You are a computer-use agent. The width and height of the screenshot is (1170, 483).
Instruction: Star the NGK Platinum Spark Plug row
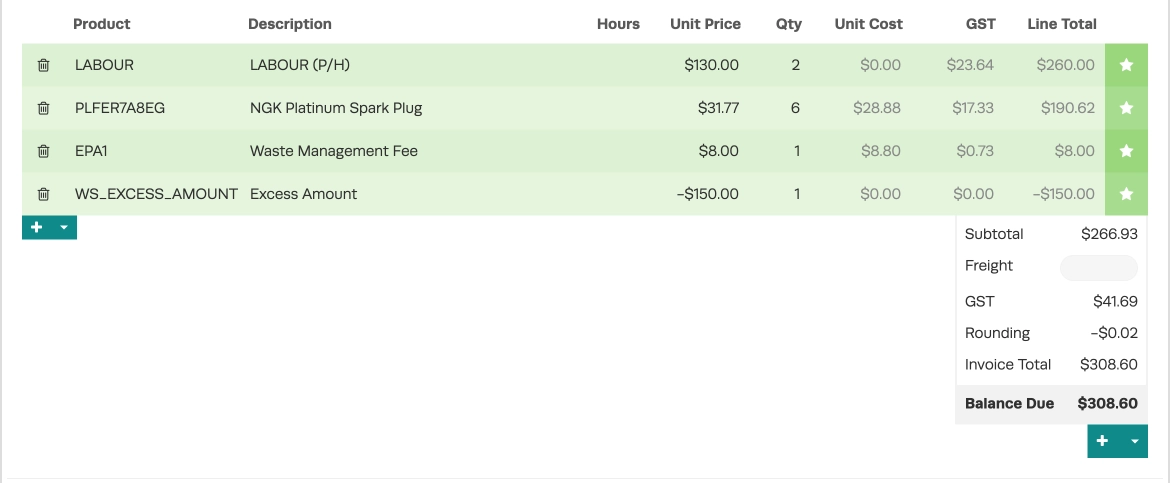(1126, 108)
